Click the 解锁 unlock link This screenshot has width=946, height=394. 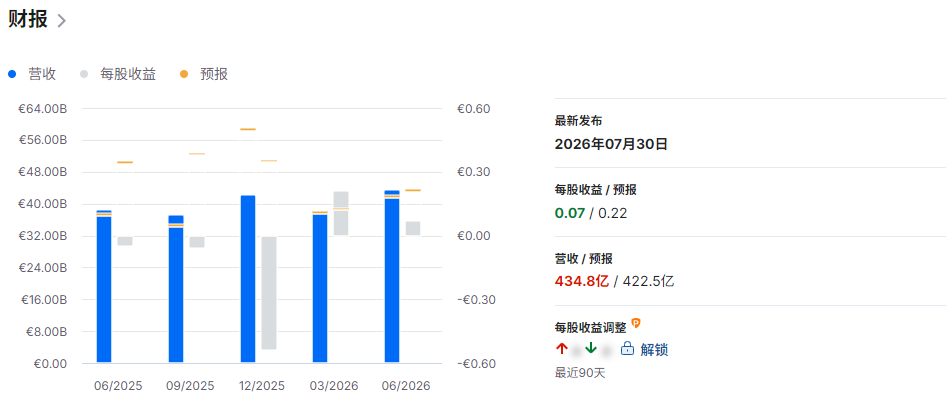pos(654,349)
